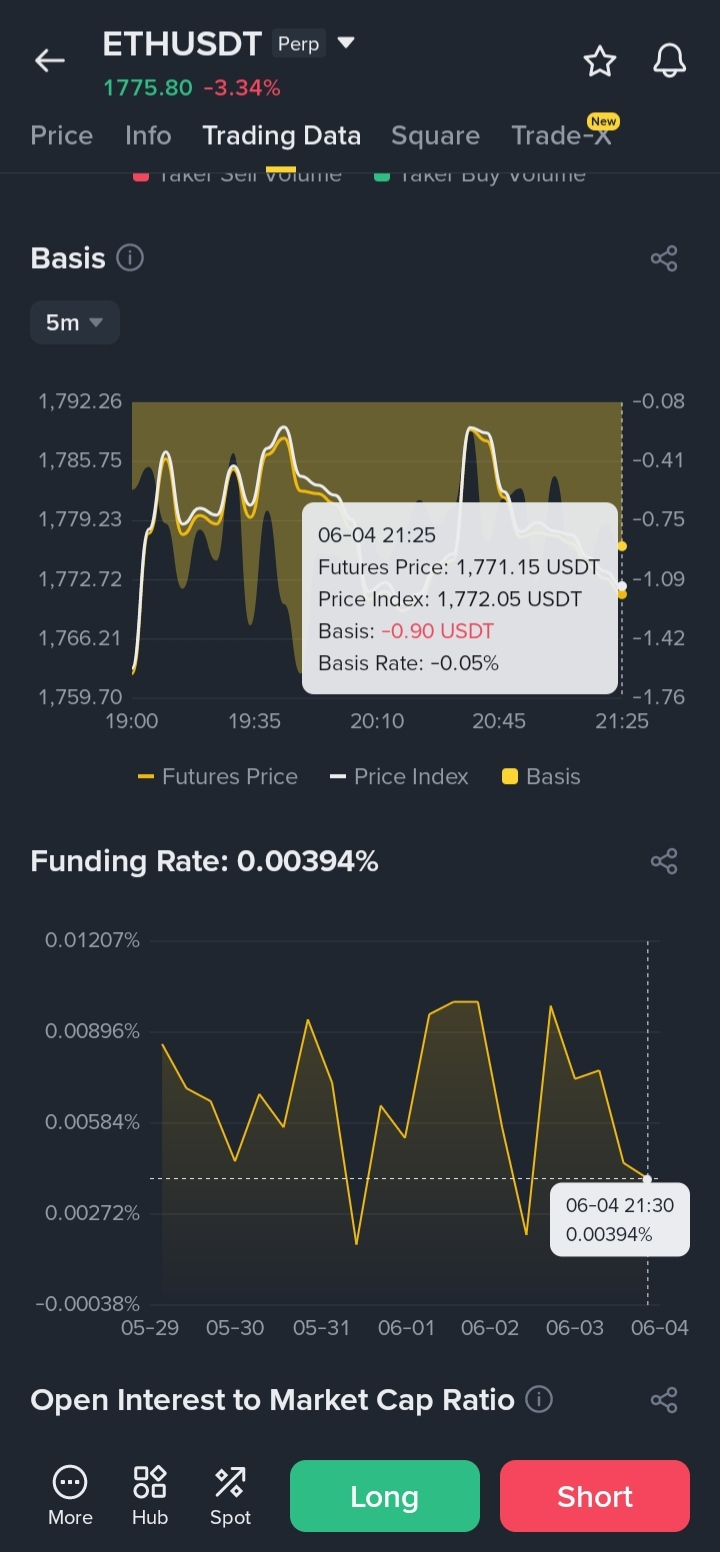The width and height of the screenshot is (720, 1552).
Task: Open the Square tab
Action: [435, 135]
